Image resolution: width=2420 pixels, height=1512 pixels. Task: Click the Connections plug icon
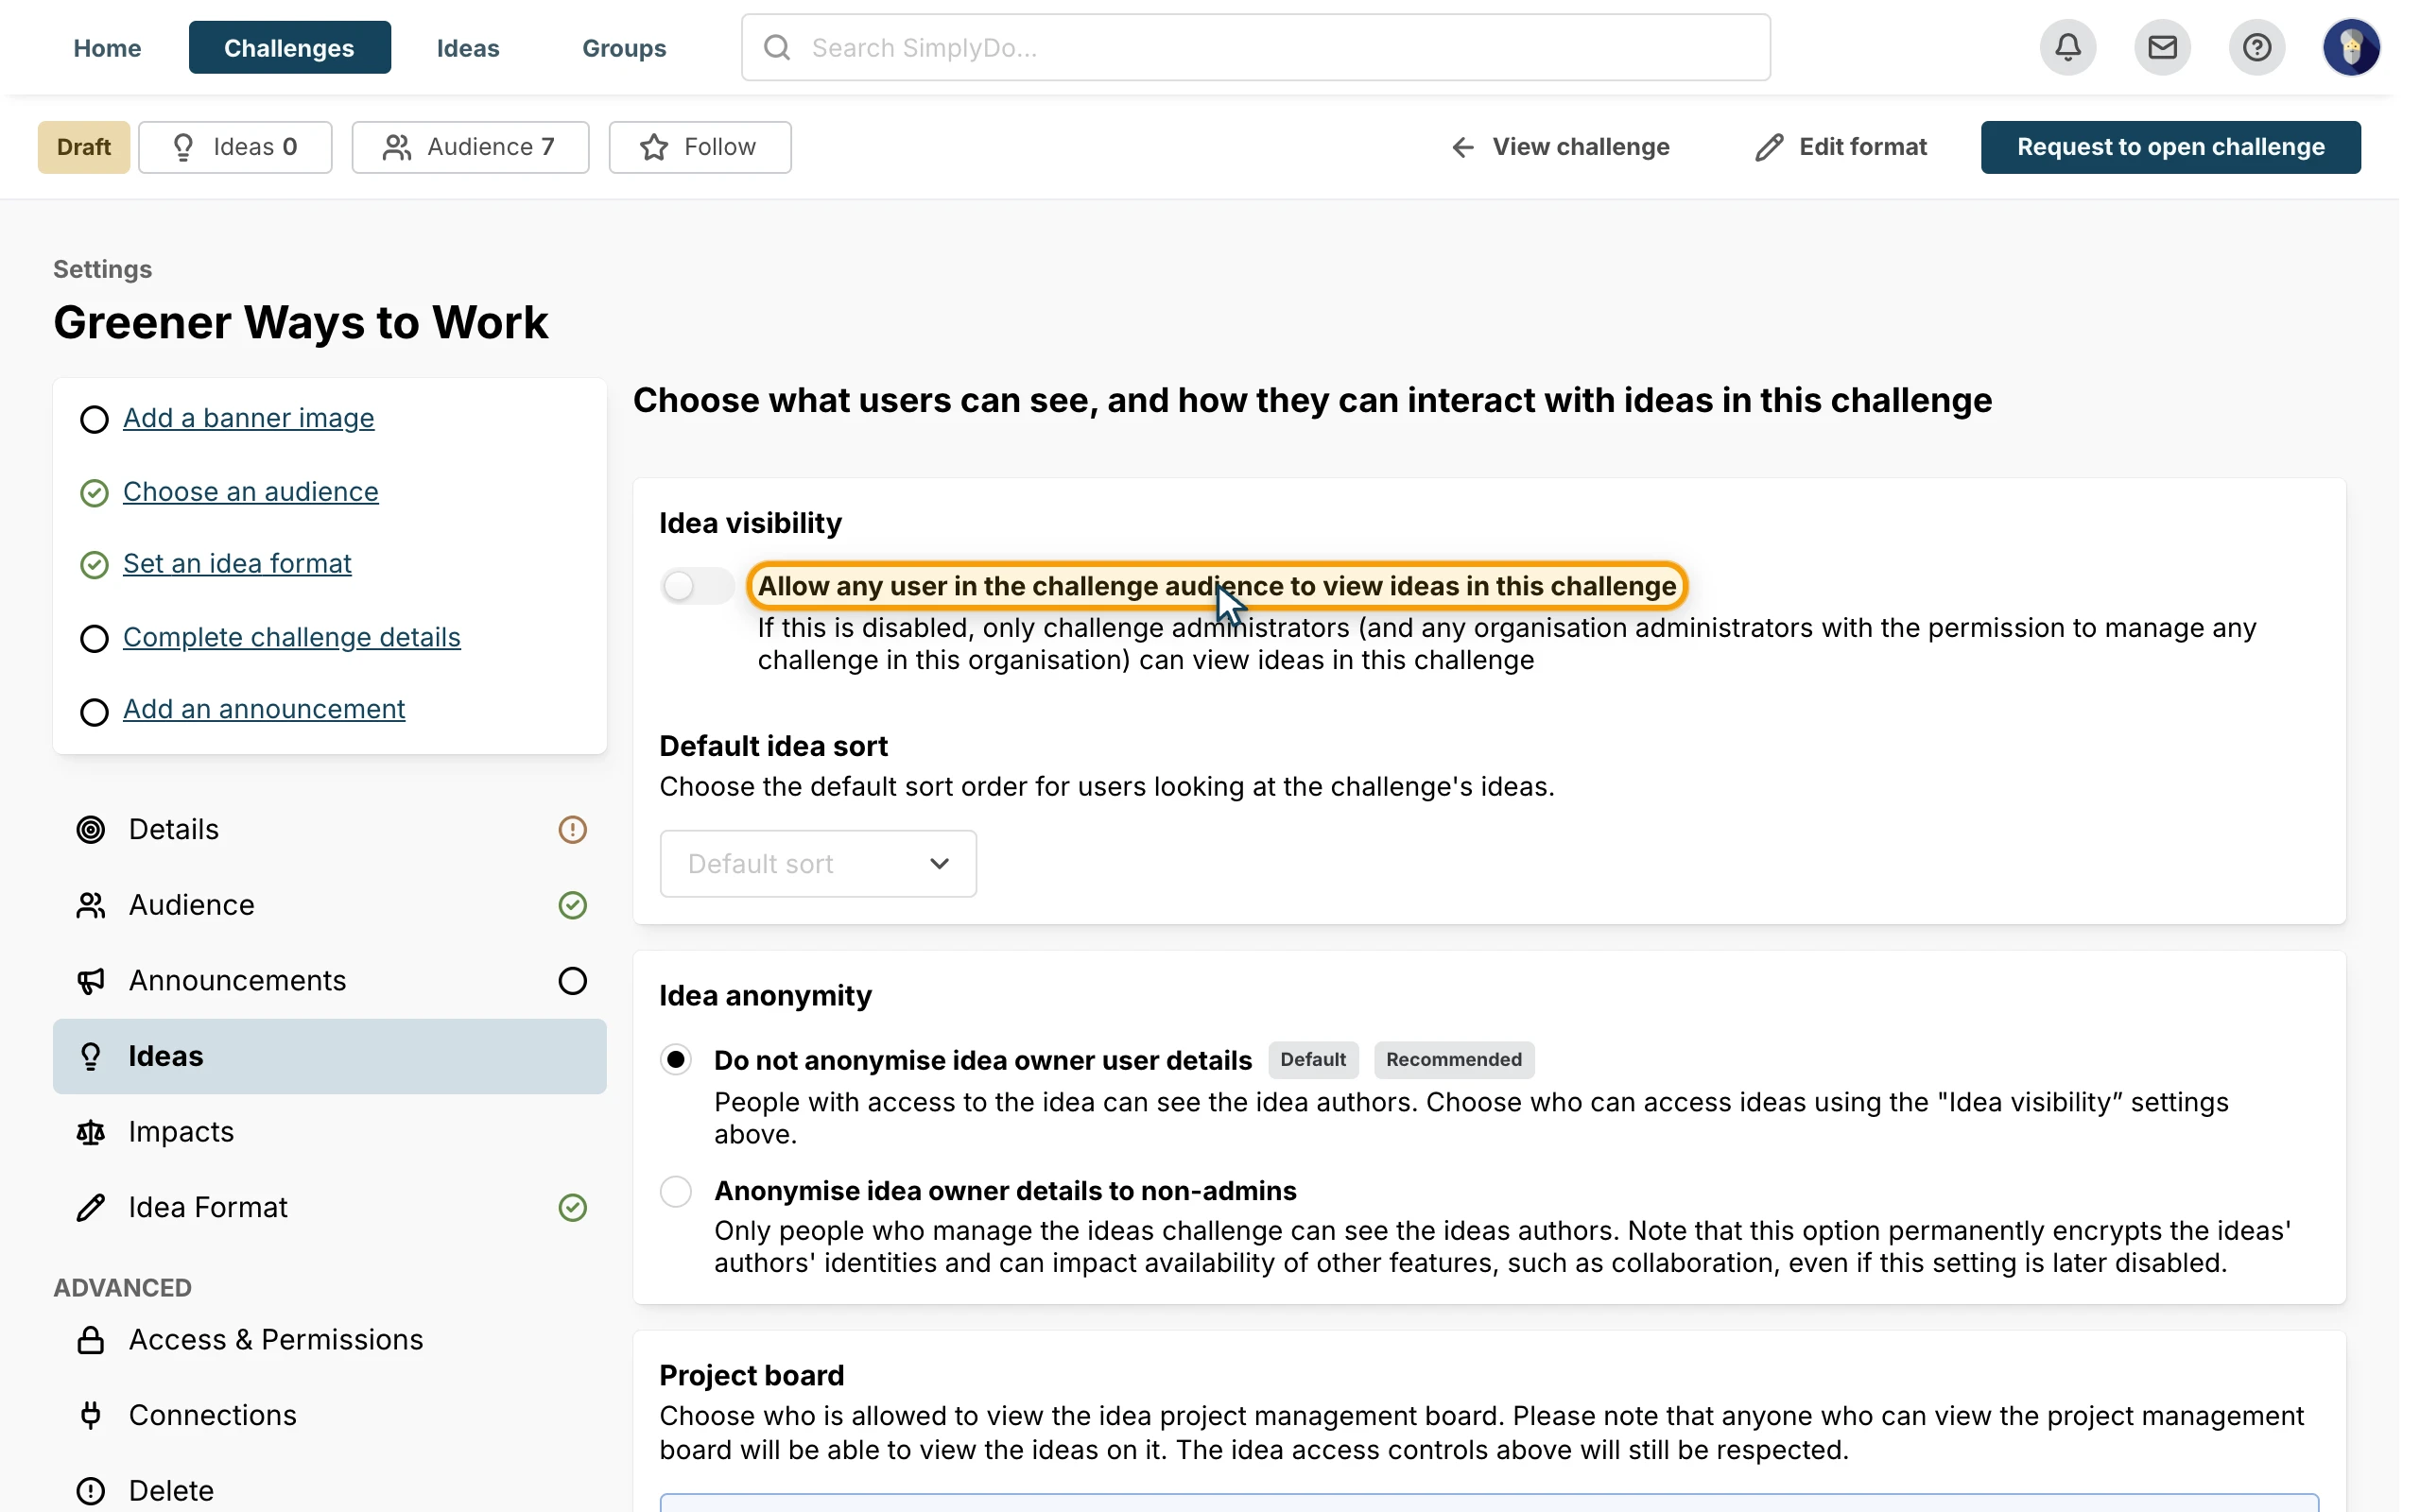tap(91, 1415)
